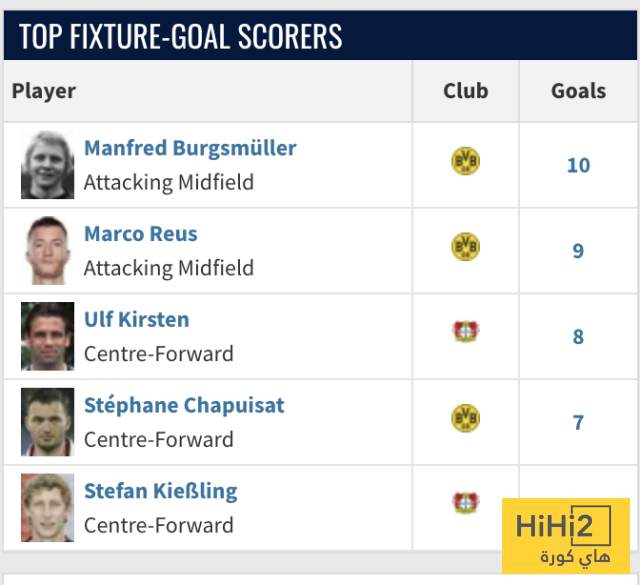Click the Dortmund crest in Marco Reus row
The width and height of the screenshot is (640, 585).
[465, 247]
